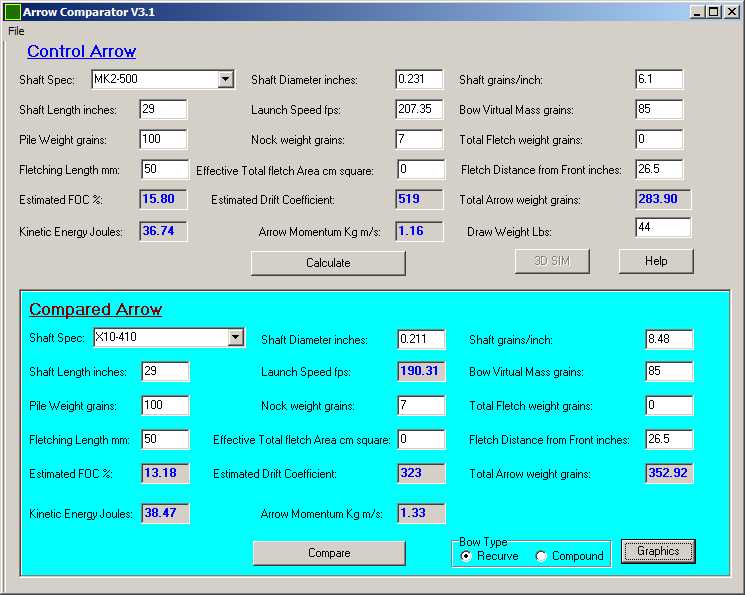The height and width of the screenshot is (595, 745).
Task: Expand Compared Arrow Shaft Spec dropdown arrow
Action: tap(236, 337)
